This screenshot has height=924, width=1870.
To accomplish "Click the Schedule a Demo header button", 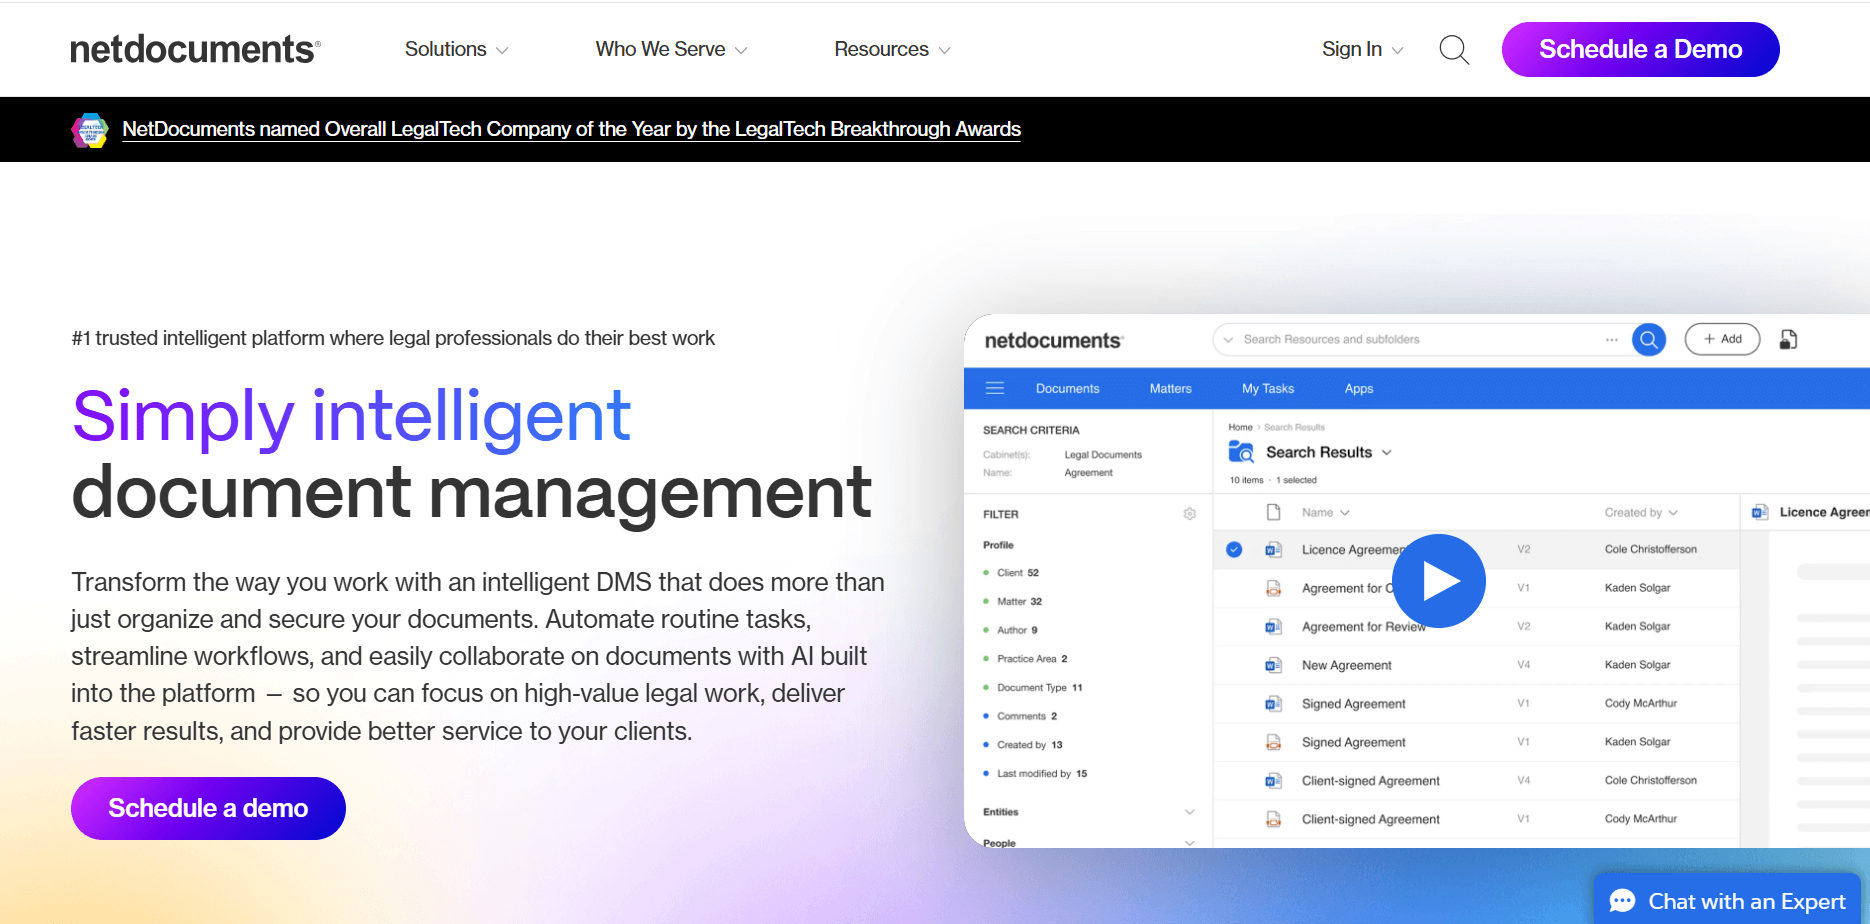I will pyautogui.click(x=1641, y=49).
